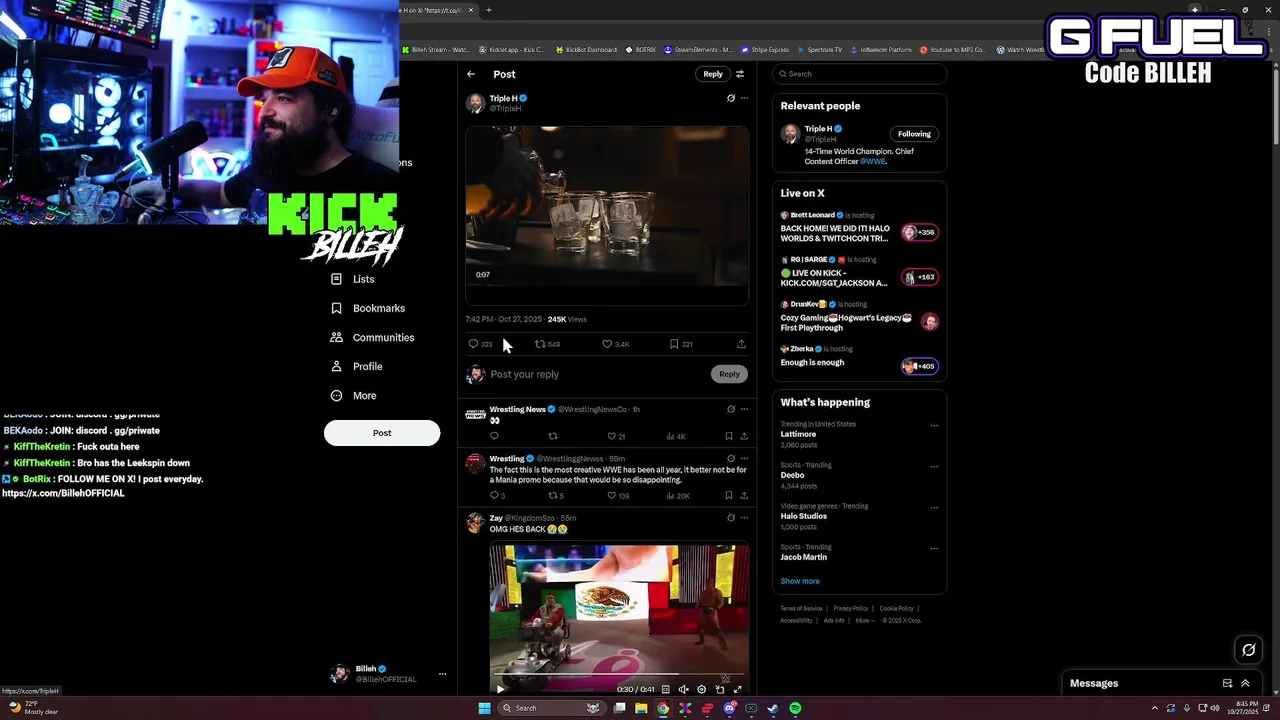Bookmark the WrestlingNews 59m reply
This screenshot has height=720, width=1280.
(728, 495)
